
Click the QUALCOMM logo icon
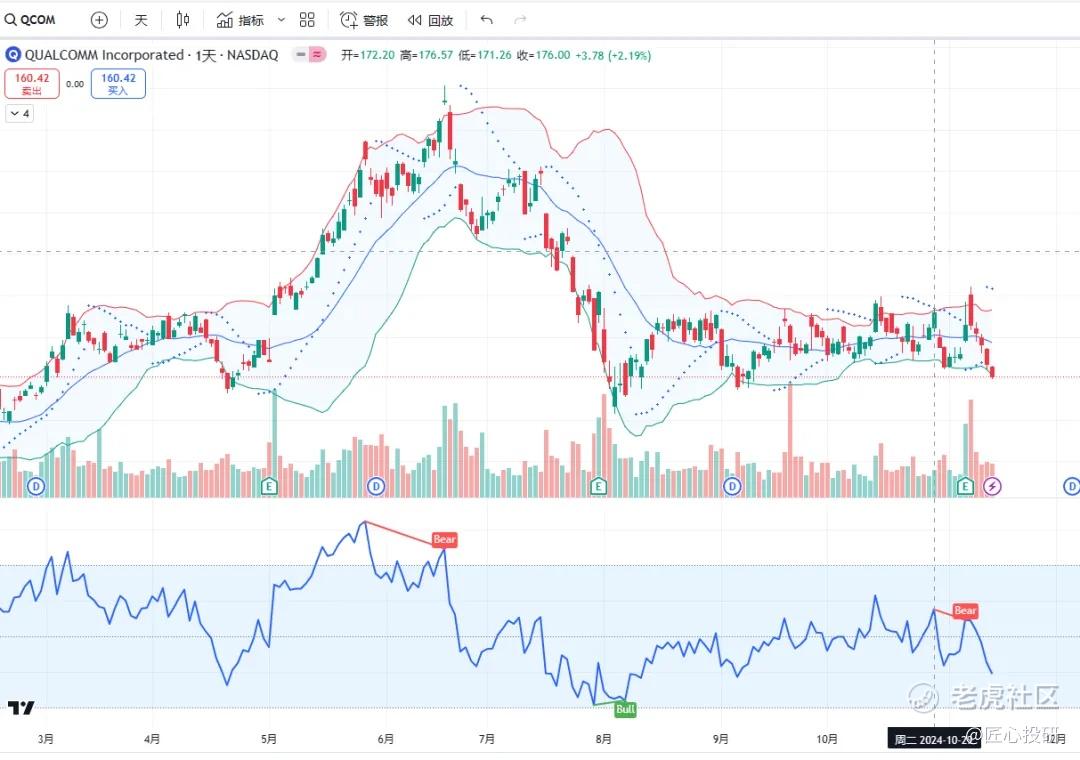point(13,54)
